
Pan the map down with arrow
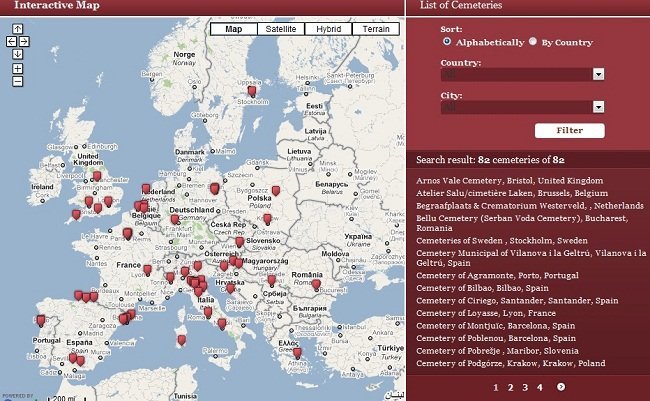pos(17,54)
